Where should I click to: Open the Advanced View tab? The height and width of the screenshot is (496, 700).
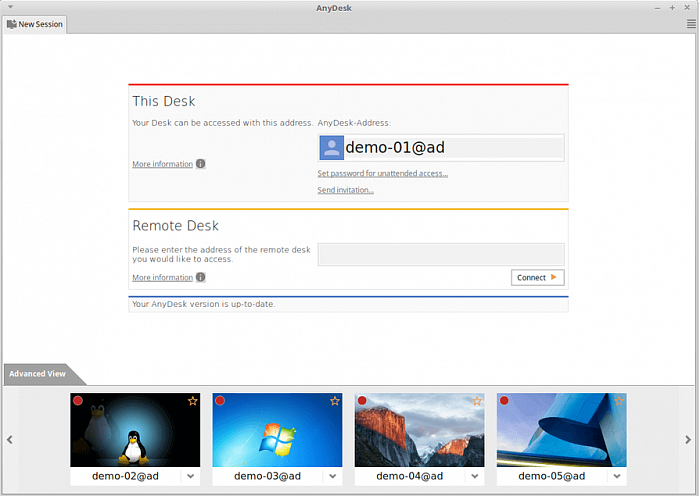tap(38, 374)
